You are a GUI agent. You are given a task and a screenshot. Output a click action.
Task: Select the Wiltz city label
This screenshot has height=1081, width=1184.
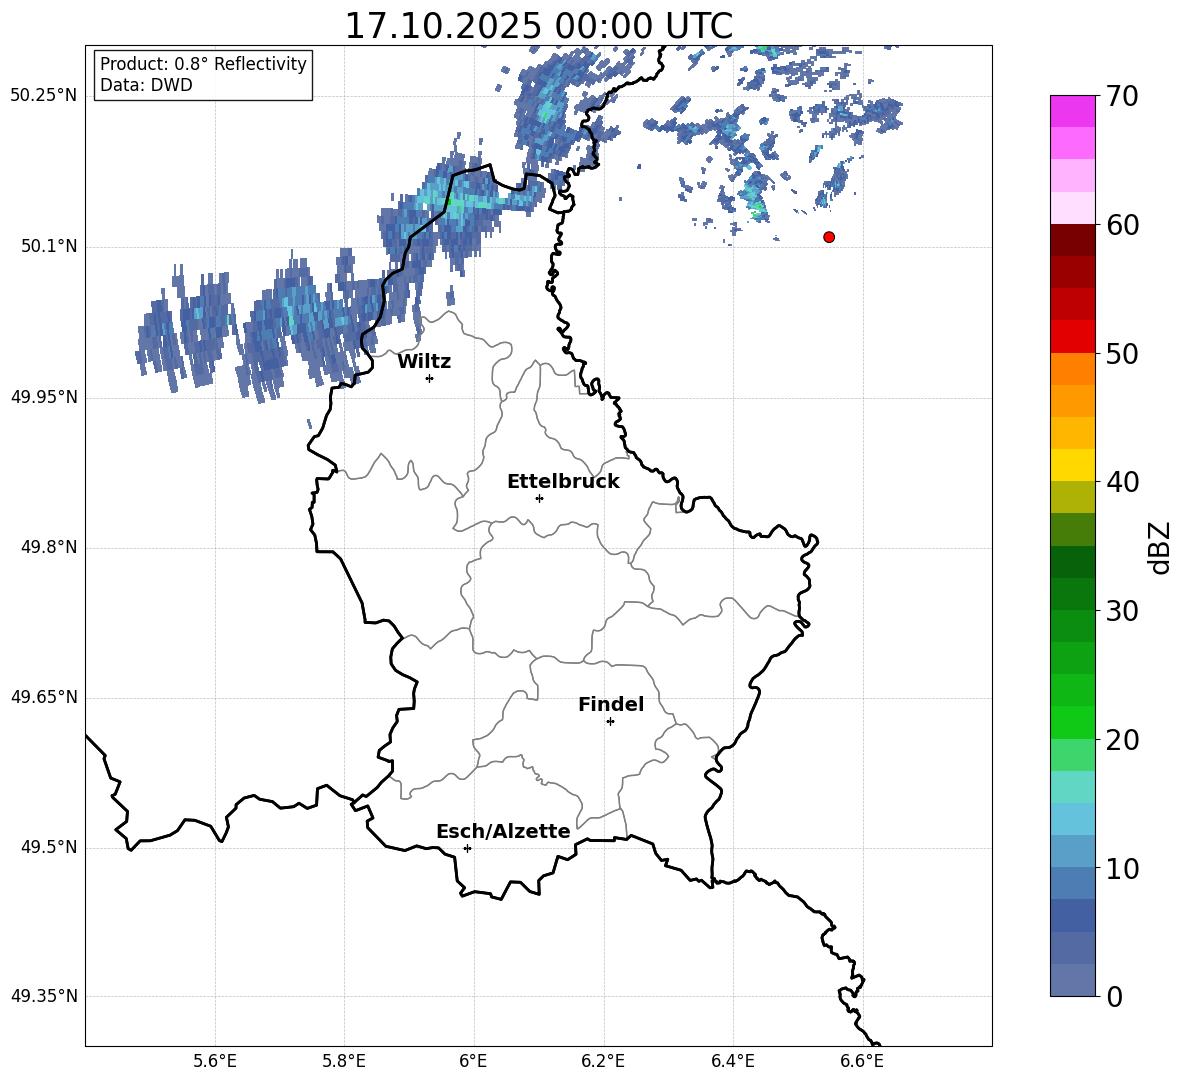coord(424,362)
